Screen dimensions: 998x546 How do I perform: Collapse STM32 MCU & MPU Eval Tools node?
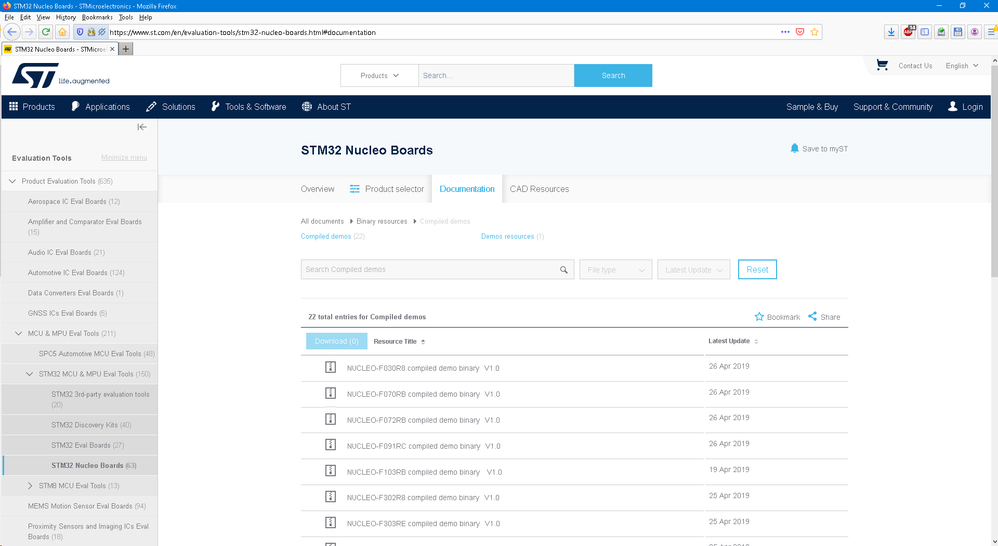point(29,374)
